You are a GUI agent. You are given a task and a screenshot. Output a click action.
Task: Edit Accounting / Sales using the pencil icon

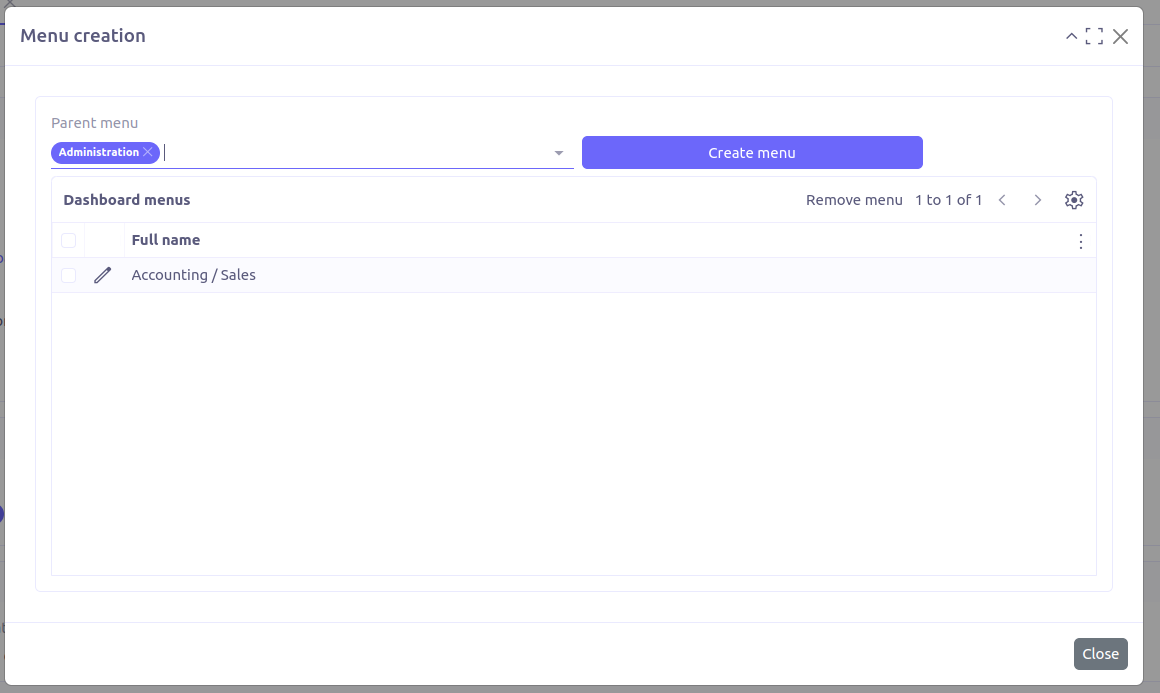point(102,275)
